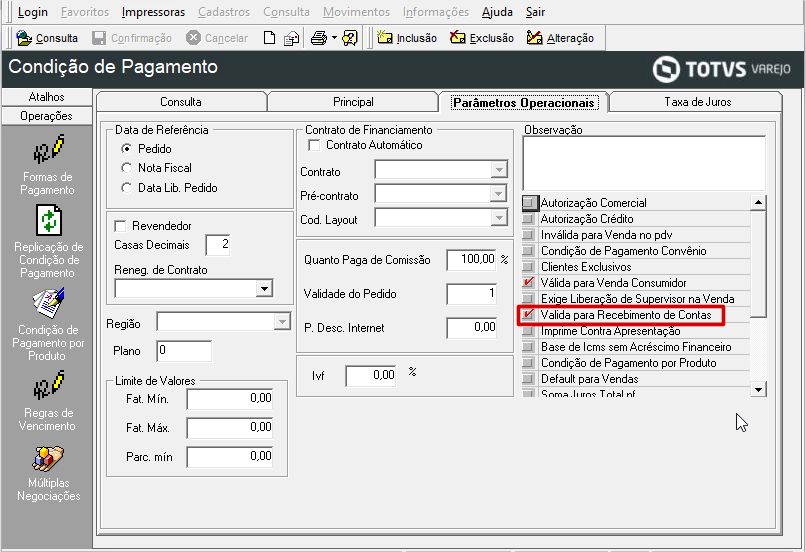Open the Região dropdown
The height and width of the screenshot is (552, 806).
(x=282, y=322)
